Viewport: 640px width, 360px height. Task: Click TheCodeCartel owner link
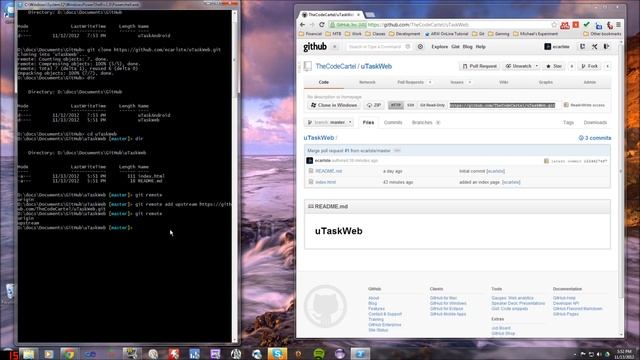[336, 66]
